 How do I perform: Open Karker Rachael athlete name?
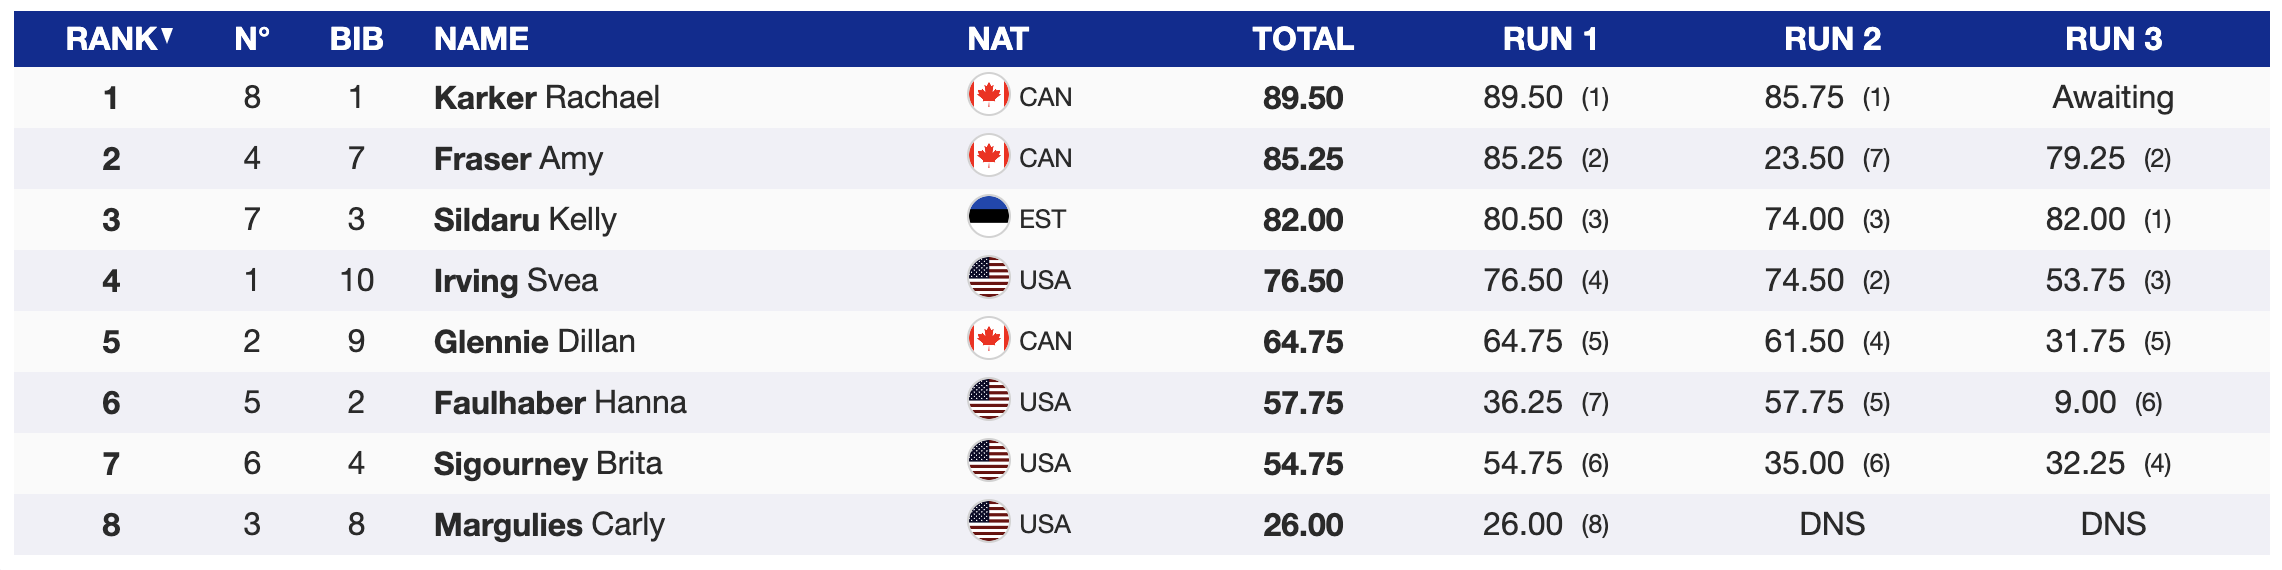(546, 97)
